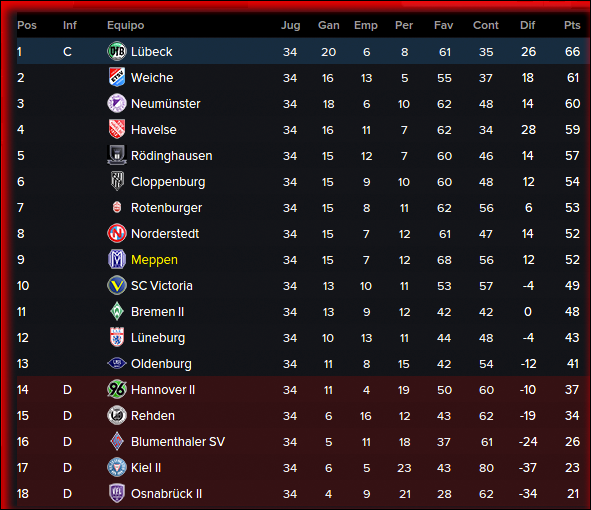Click the Equipo column header

(126, 25)
